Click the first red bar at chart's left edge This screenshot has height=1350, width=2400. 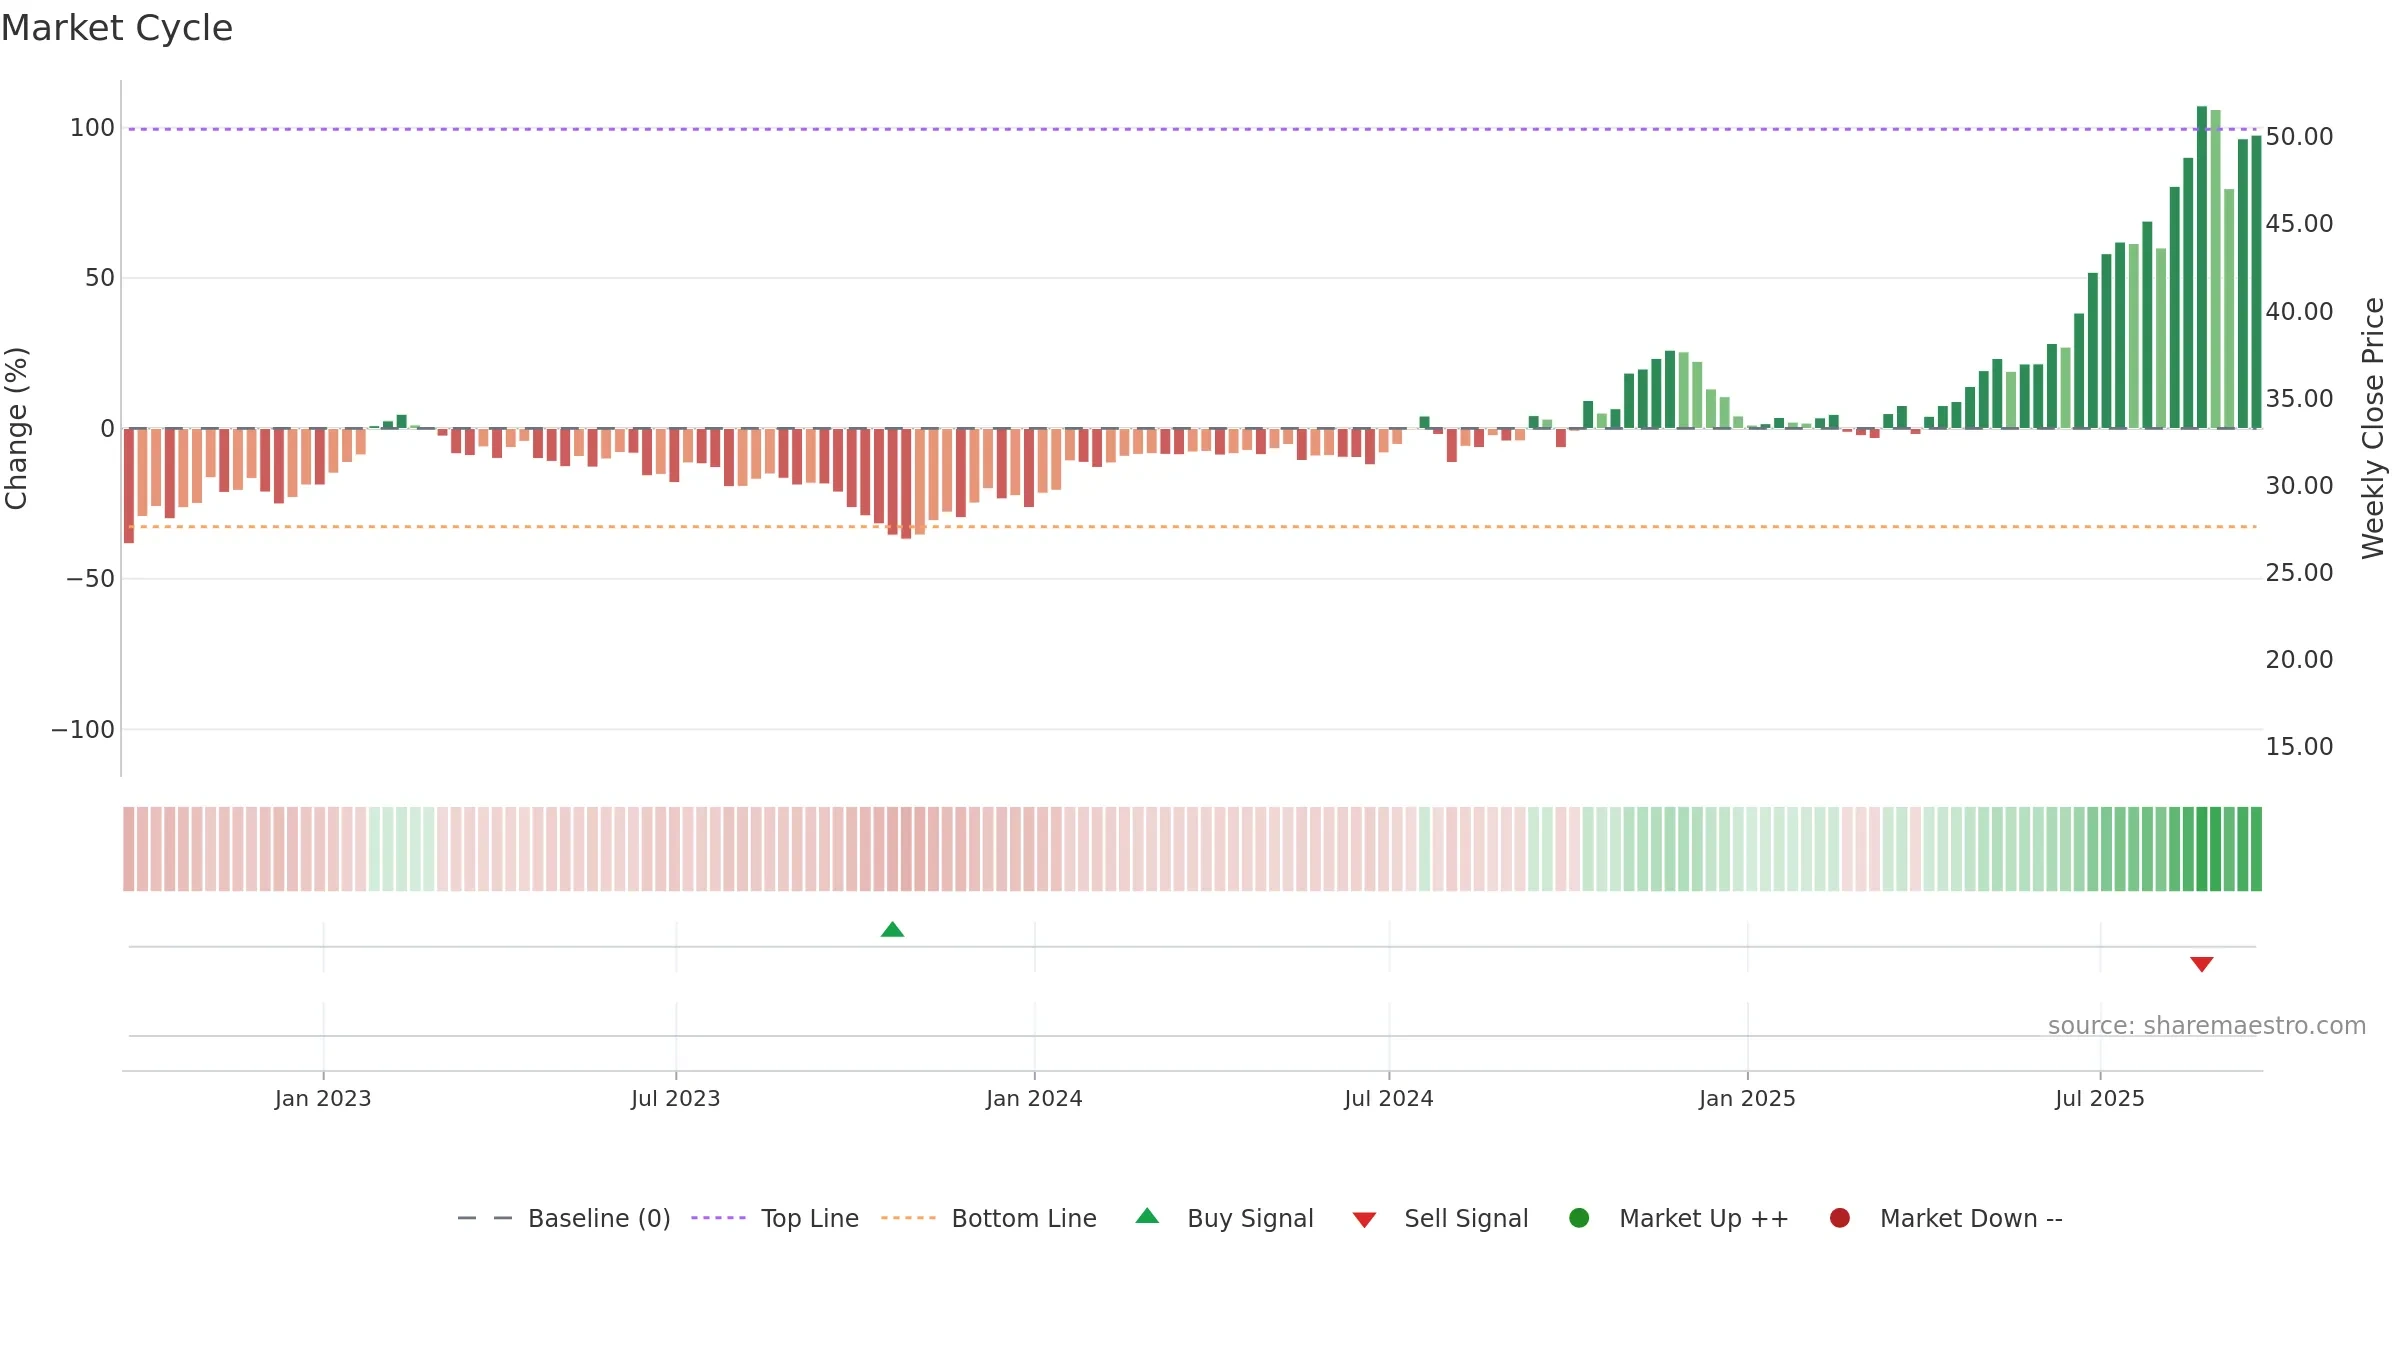129,486
